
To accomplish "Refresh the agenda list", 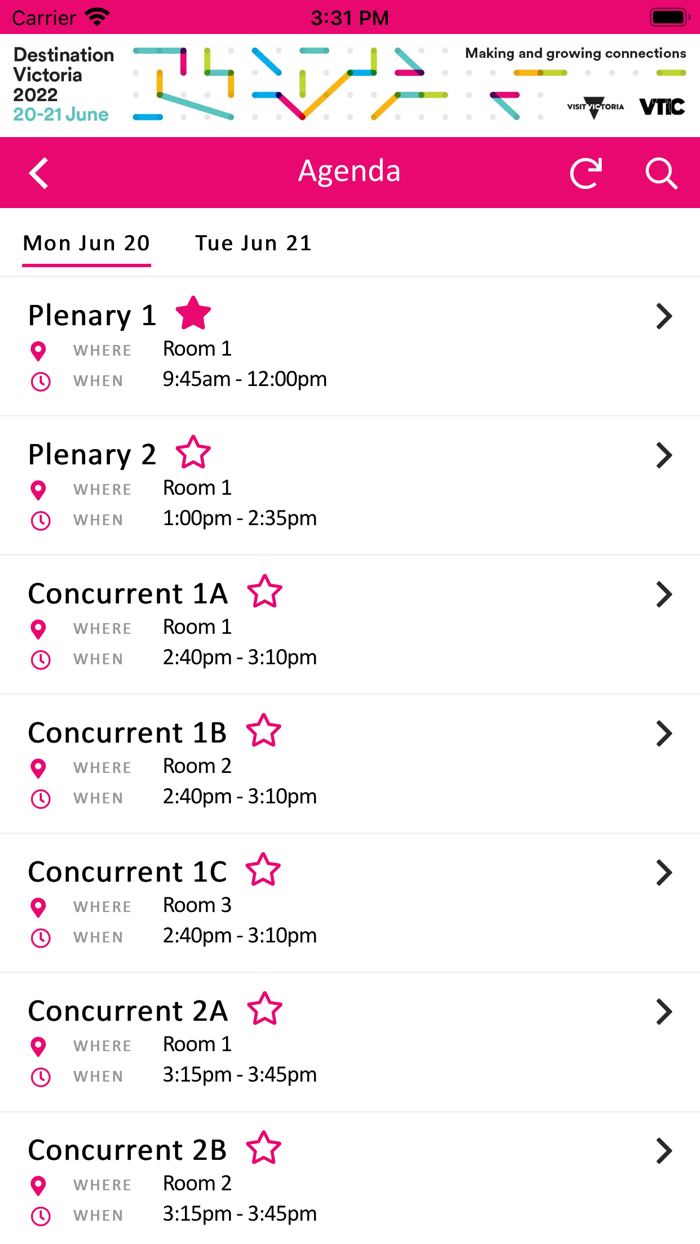I will 586,173.
